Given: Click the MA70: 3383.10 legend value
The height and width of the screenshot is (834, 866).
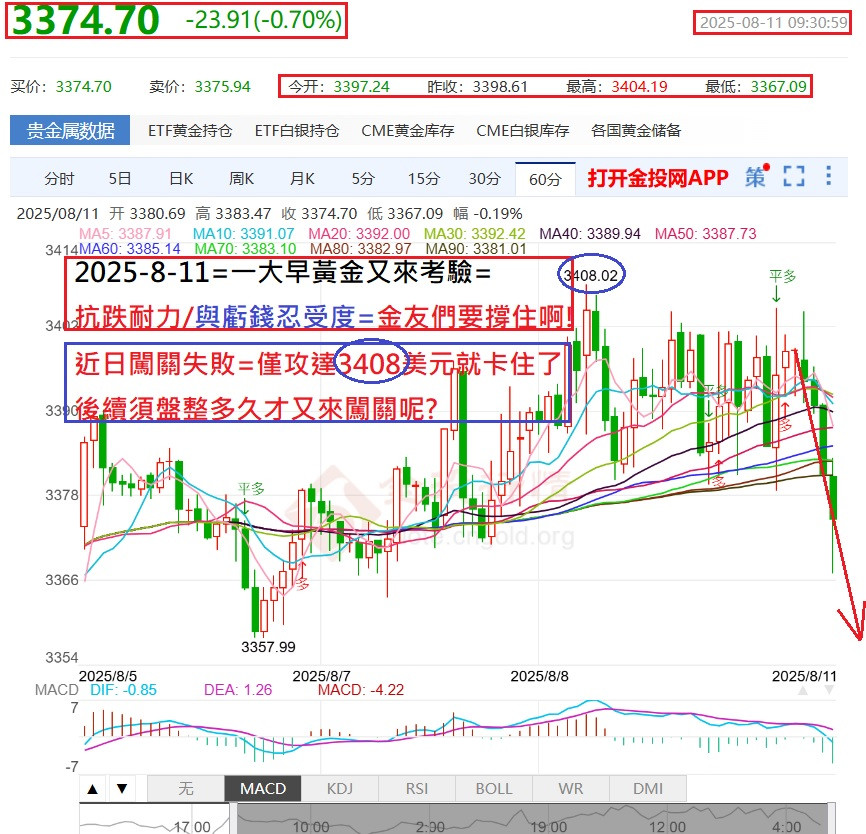Looking at the screenshot, I should point(245,249).
